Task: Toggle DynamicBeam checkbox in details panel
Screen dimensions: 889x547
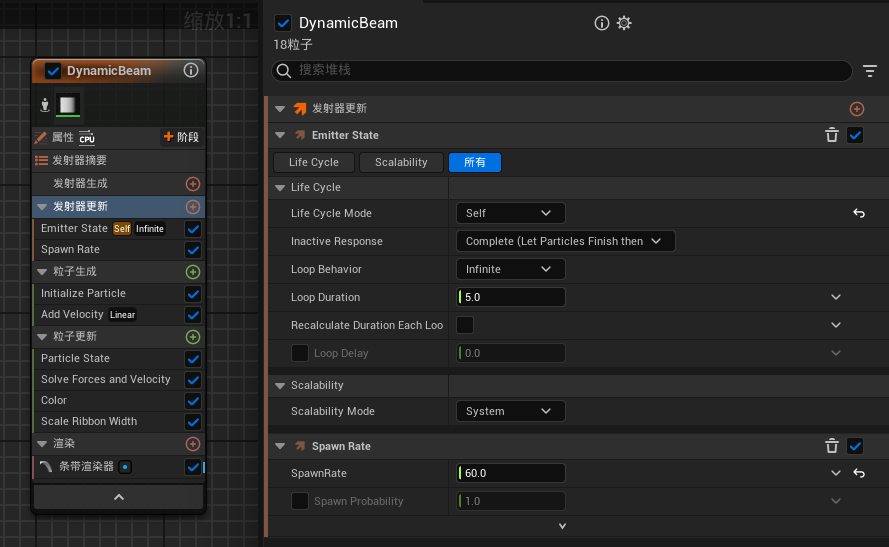Action: click(x=283, y=23)
